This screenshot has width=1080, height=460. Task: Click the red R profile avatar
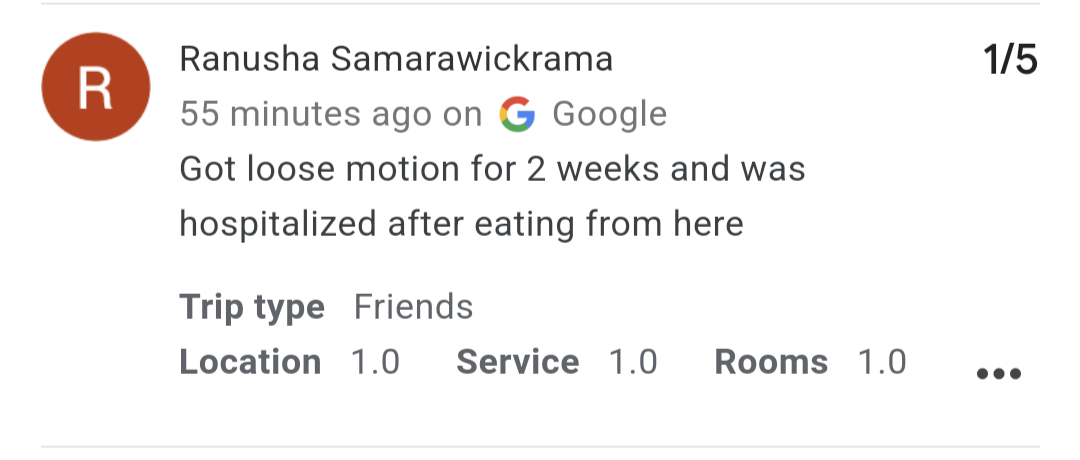tap(96, 87)
